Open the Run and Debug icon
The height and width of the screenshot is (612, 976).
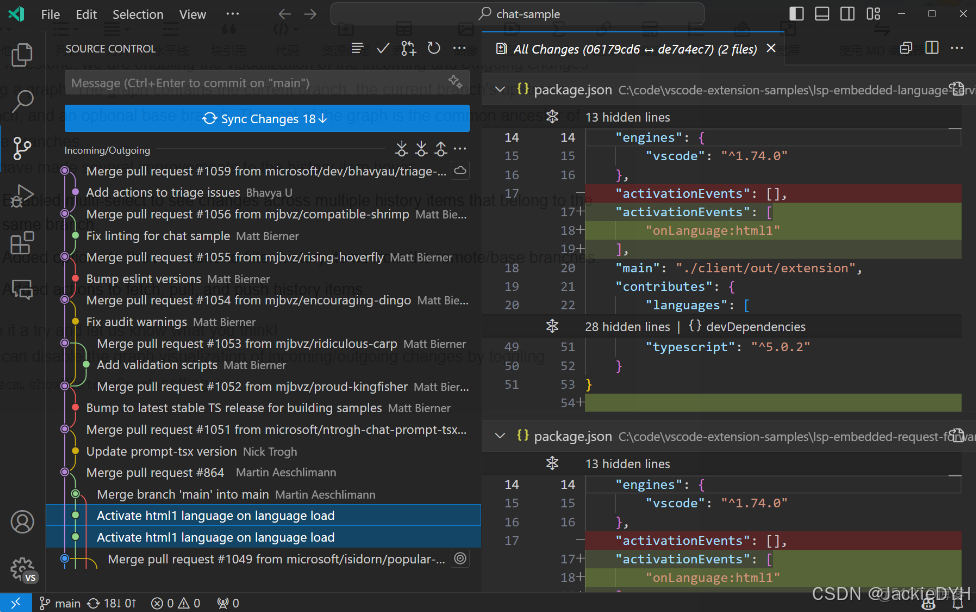coord(22,195)
